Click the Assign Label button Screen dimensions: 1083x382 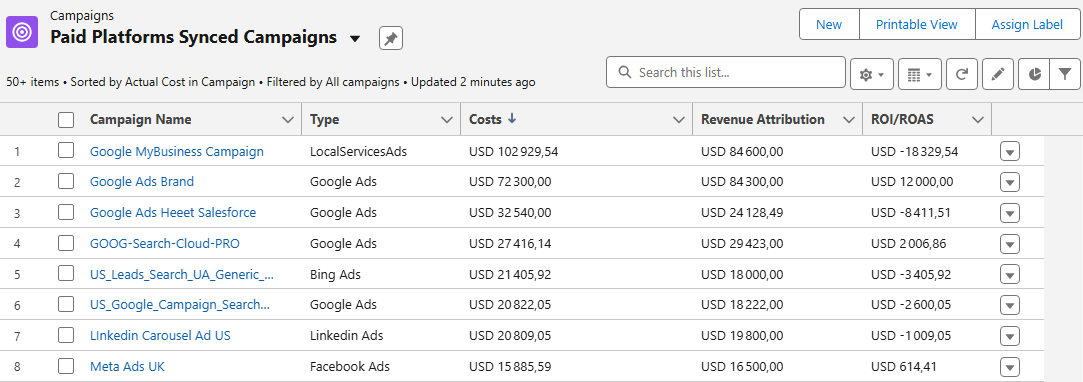tap(1027, 24)
